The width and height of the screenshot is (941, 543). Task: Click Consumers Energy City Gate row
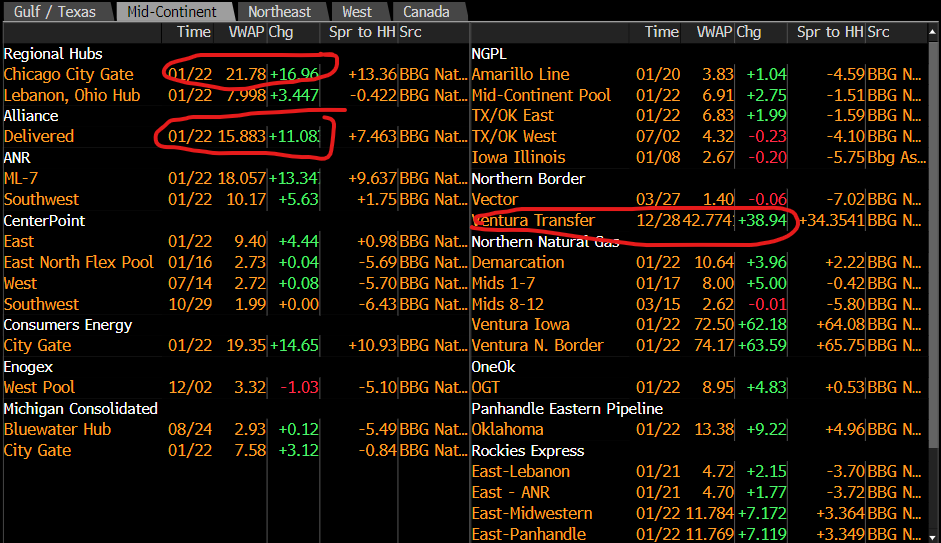click(235, 346)
